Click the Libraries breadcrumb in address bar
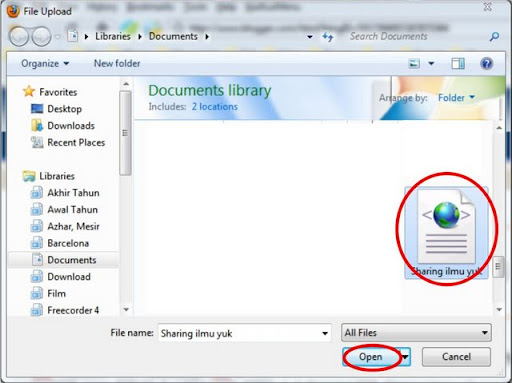 click(113, 36)
